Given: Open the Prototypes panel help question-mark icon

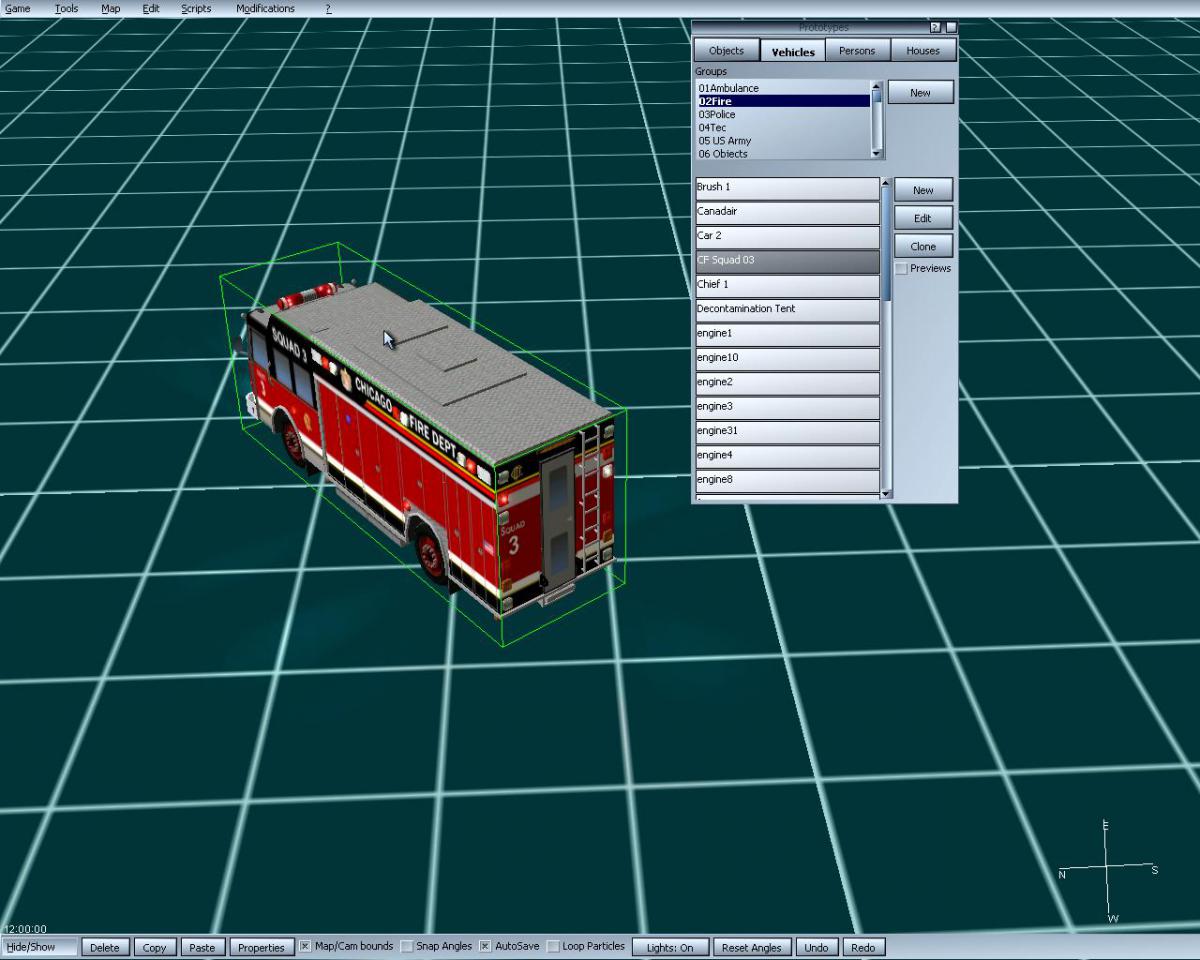Looking at the screenshot, I should (935, 28).
